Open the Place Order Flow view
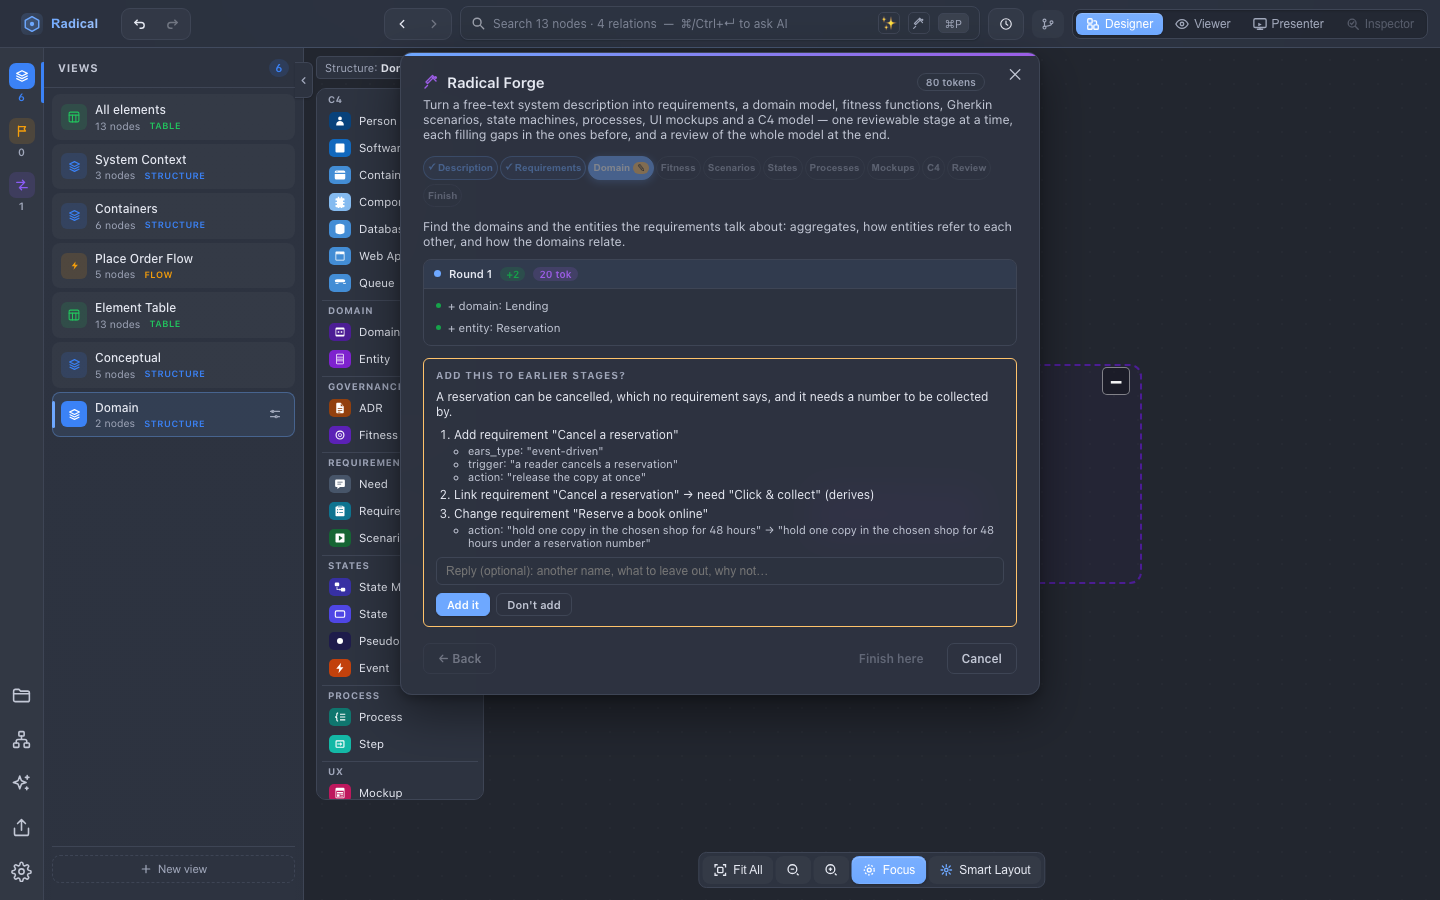This screenshot has width=1440, height=900. tap(173, 266)
